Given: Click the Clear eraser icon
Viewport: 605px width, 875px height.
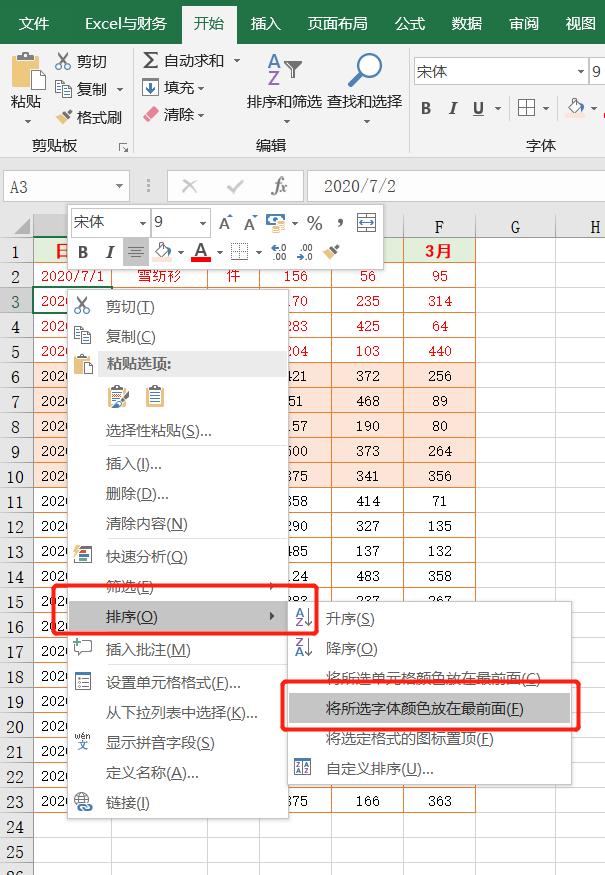Looking at the screenshot, I should tap(151, 114).
